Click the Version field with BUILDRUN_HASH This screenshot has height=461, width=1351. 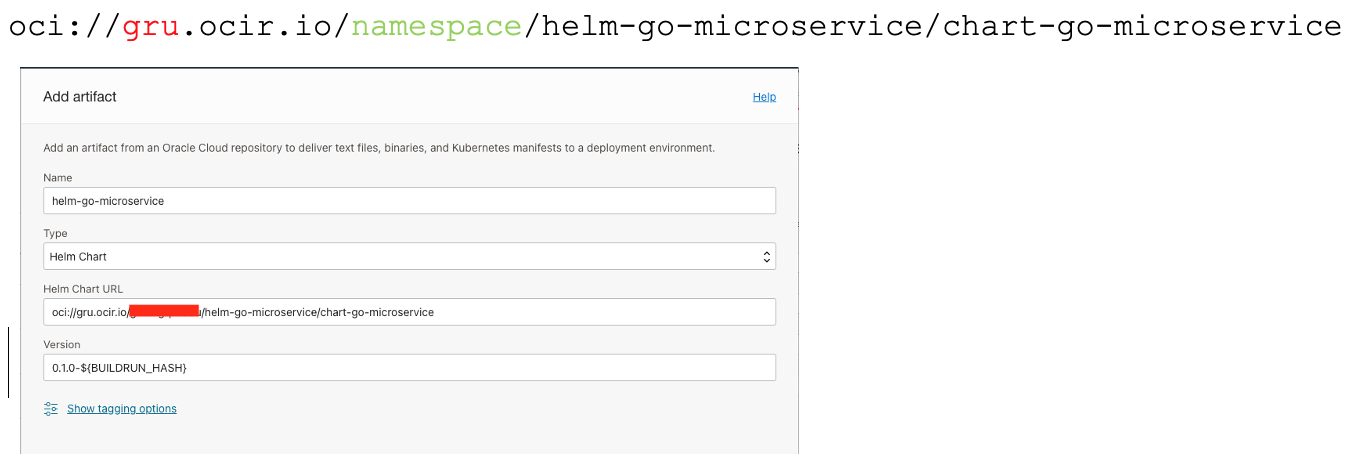point(409,368)
